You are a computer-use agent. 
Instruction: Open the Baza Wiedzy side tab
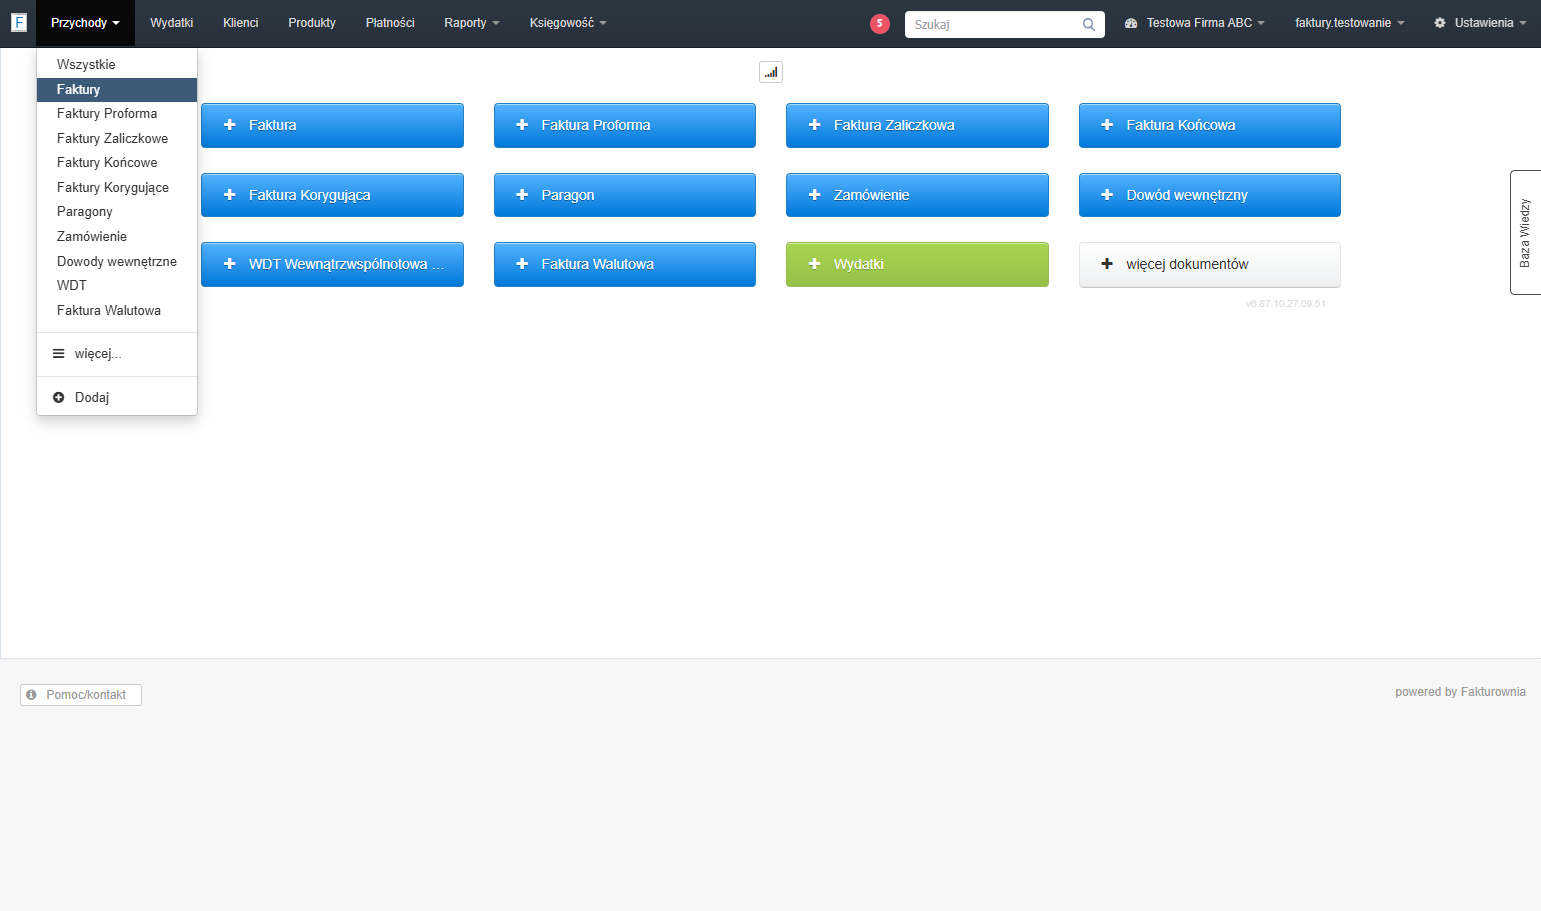[x=1526, y=232]
